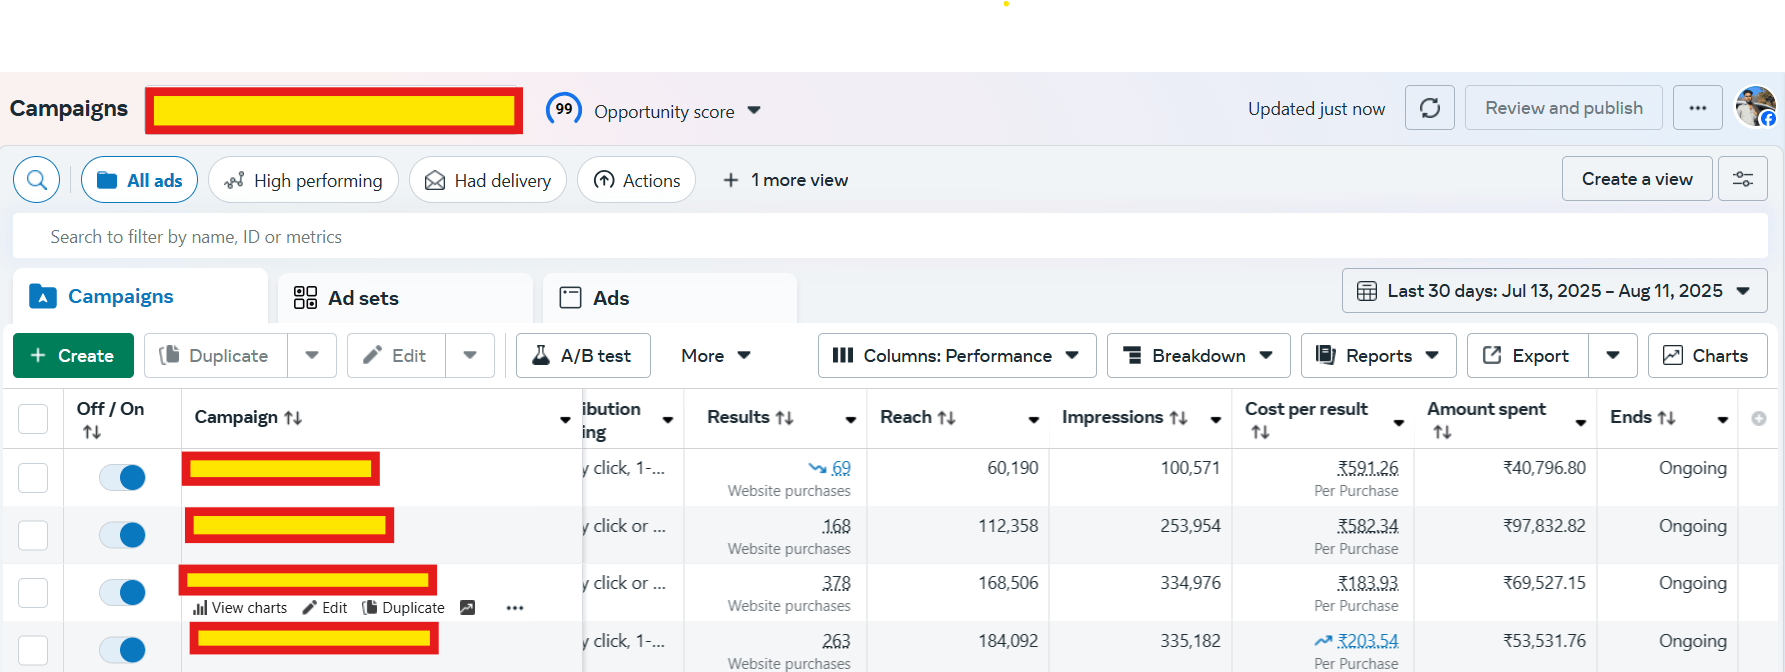Select the Actions view
This screenshot has width=1785, height=672.
coord(636,180)
